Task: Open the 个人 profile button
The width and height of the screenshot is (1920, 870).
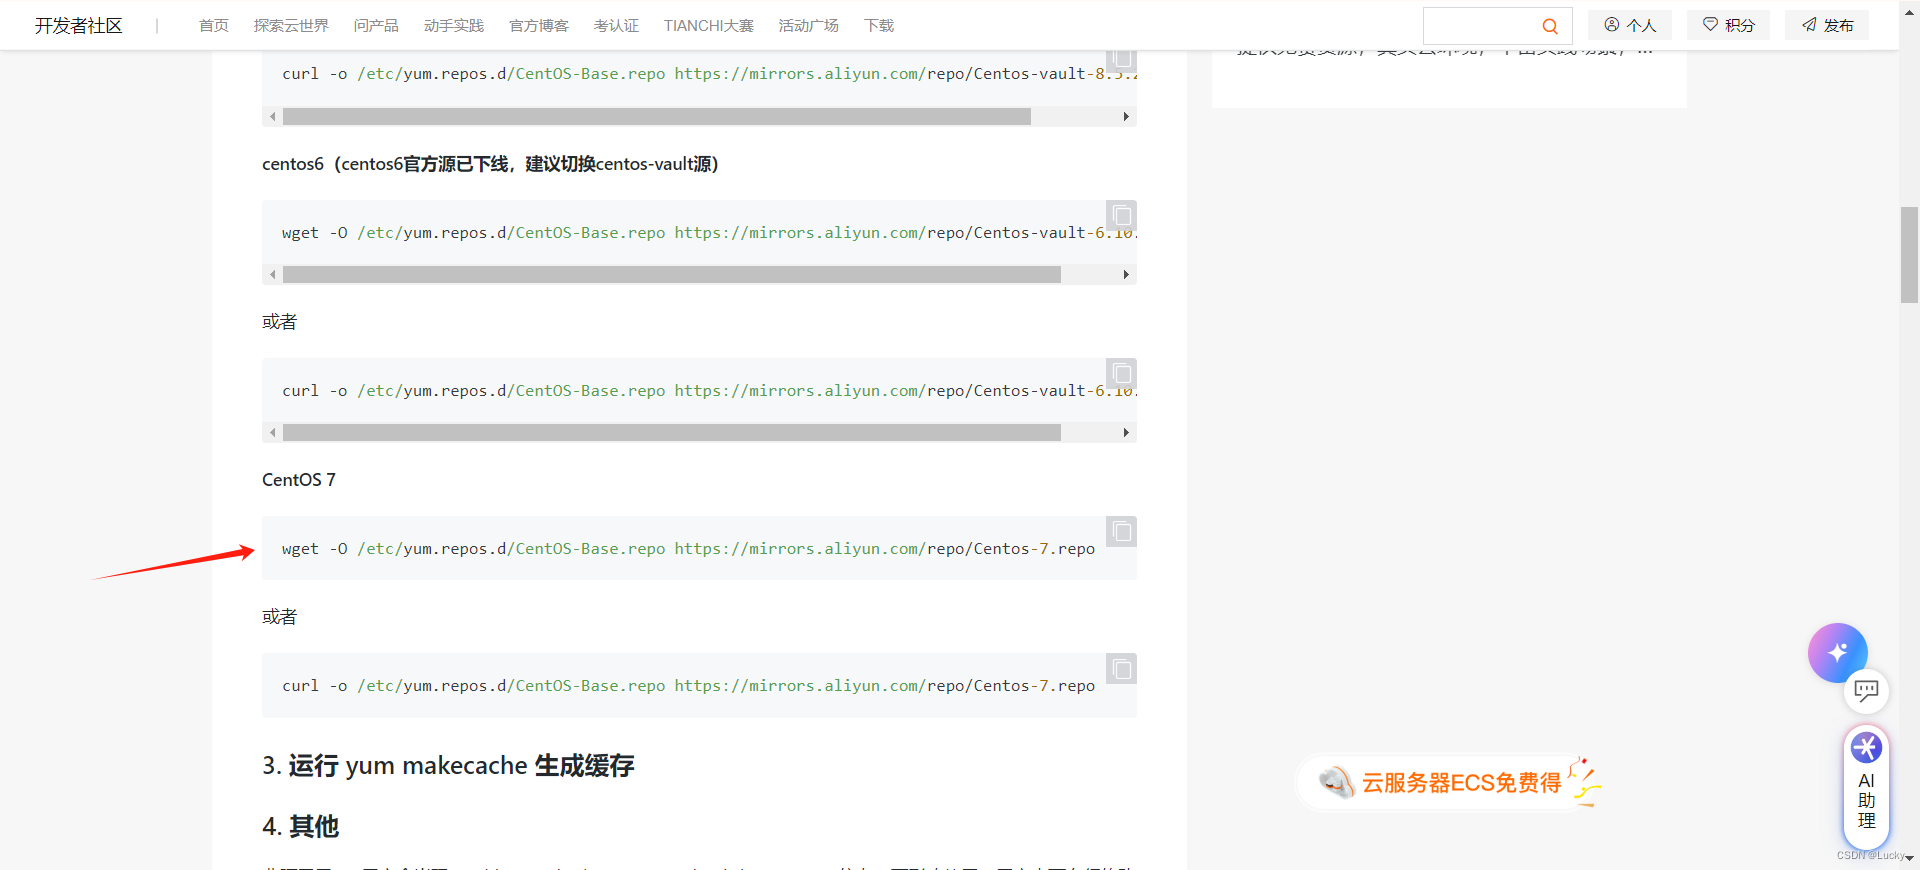Action: click(x=1630, y=26)
